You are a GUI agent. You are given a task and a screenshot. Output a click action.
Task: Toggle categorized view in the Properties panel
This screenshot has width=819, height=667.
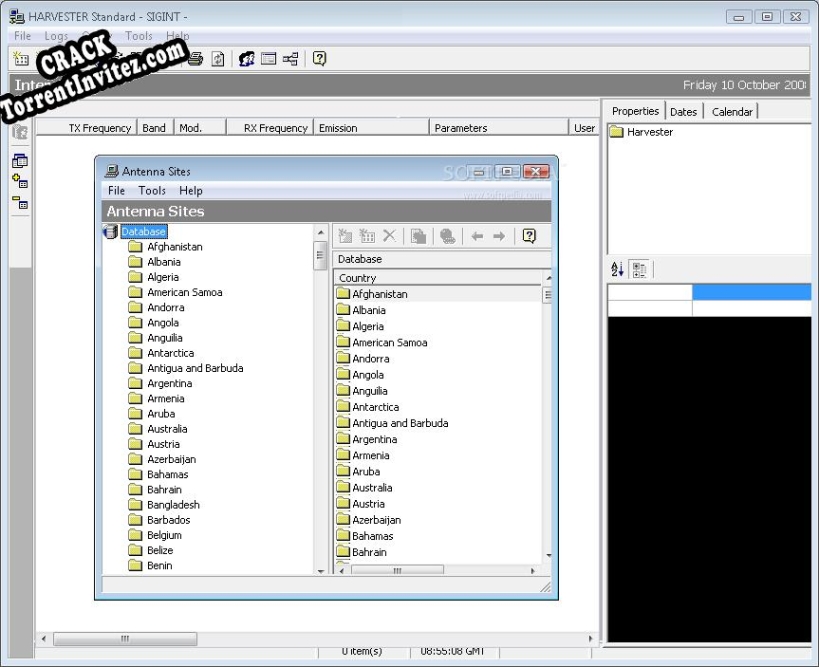[x=637, y=269]
